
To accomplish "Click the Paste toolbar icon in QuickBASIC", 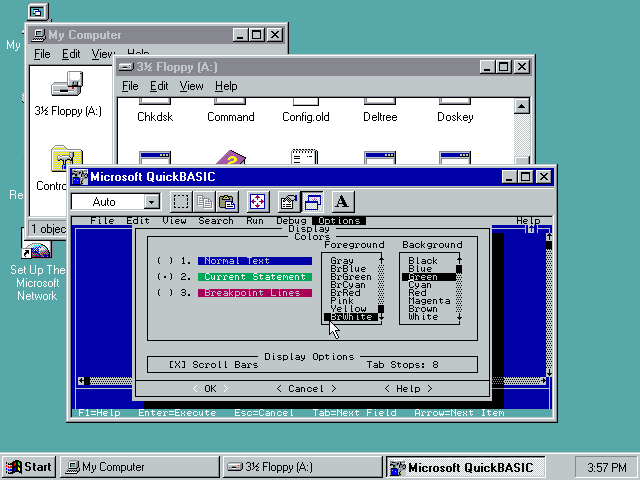I will click(227, 202).
